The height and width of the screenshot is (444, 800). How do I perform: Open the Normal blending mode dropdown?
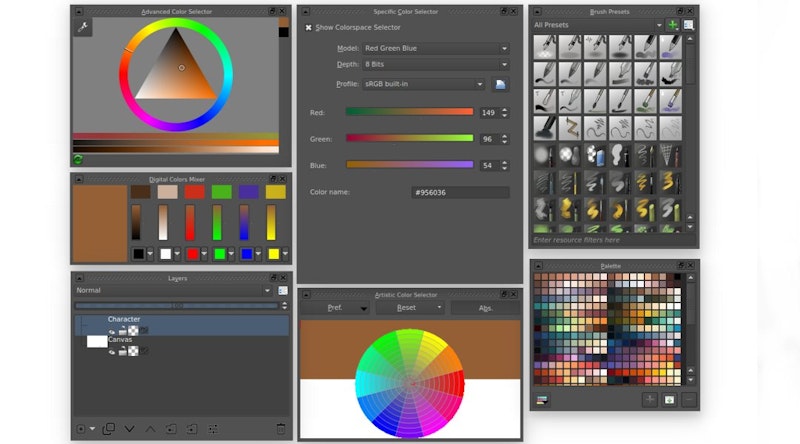[174, 290]
